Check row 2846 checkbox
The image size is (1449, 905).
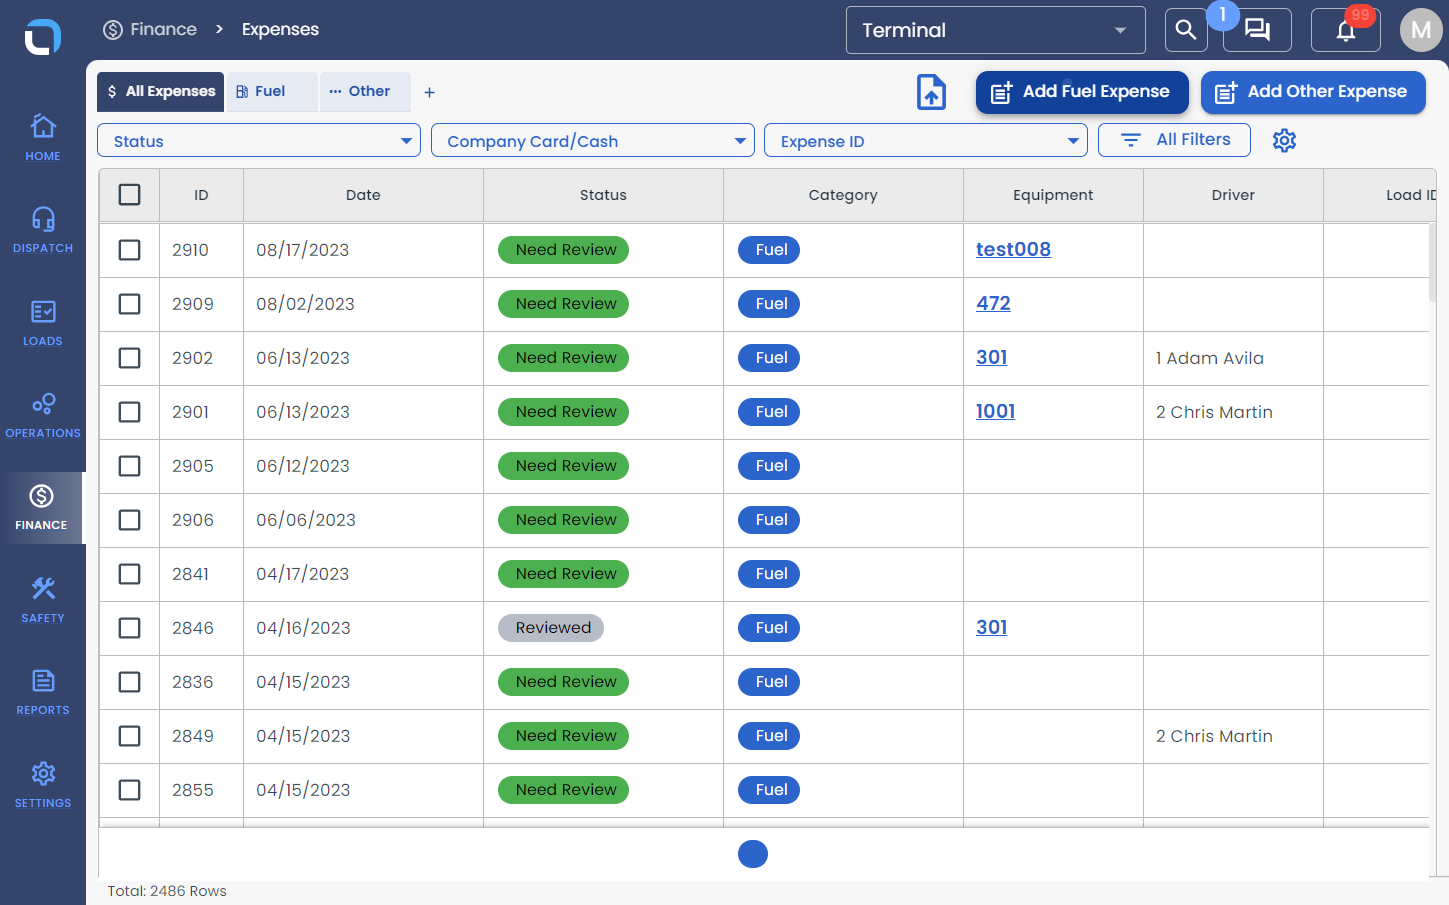point(130,628)
